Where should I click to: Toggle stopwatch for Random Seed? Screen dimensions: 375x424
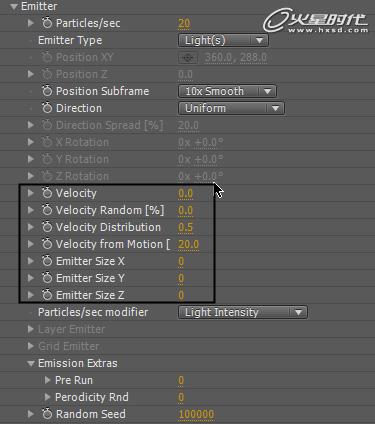[x=47, y=414]
